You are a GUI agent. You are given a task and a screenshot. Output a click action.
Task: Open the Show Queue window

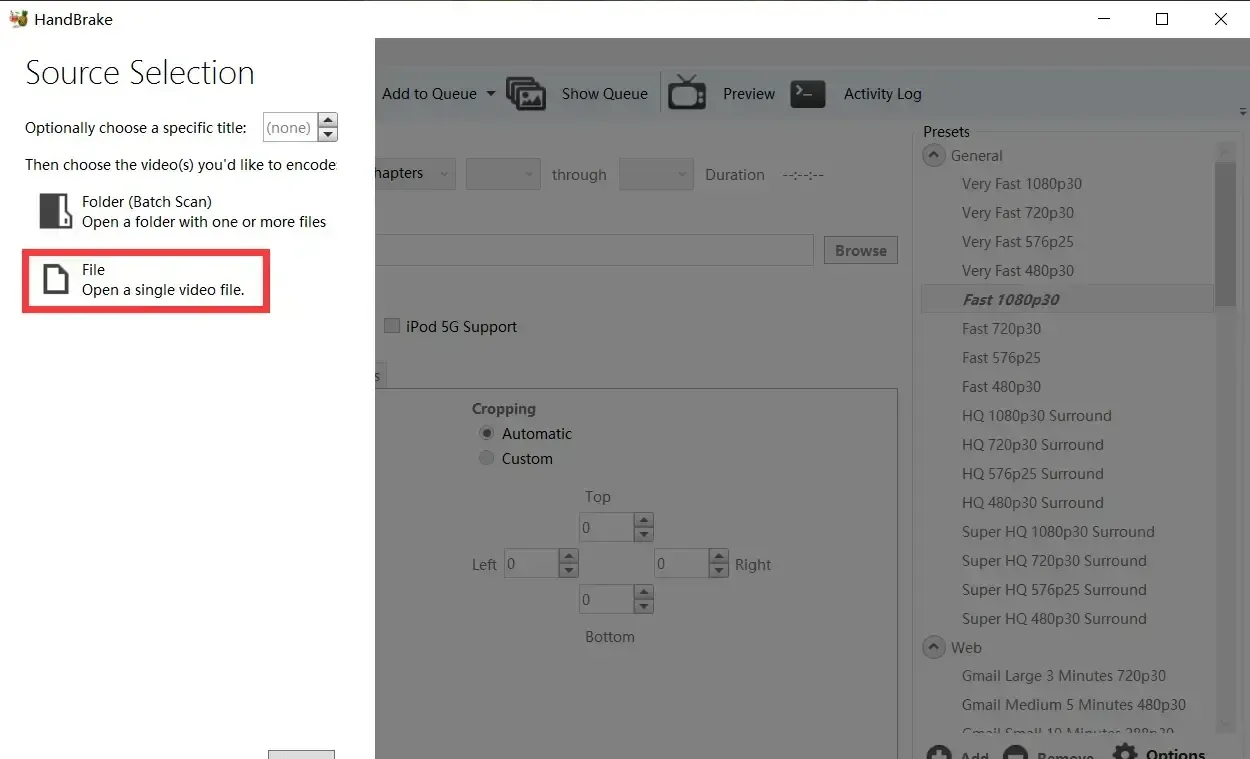point(577,93)
